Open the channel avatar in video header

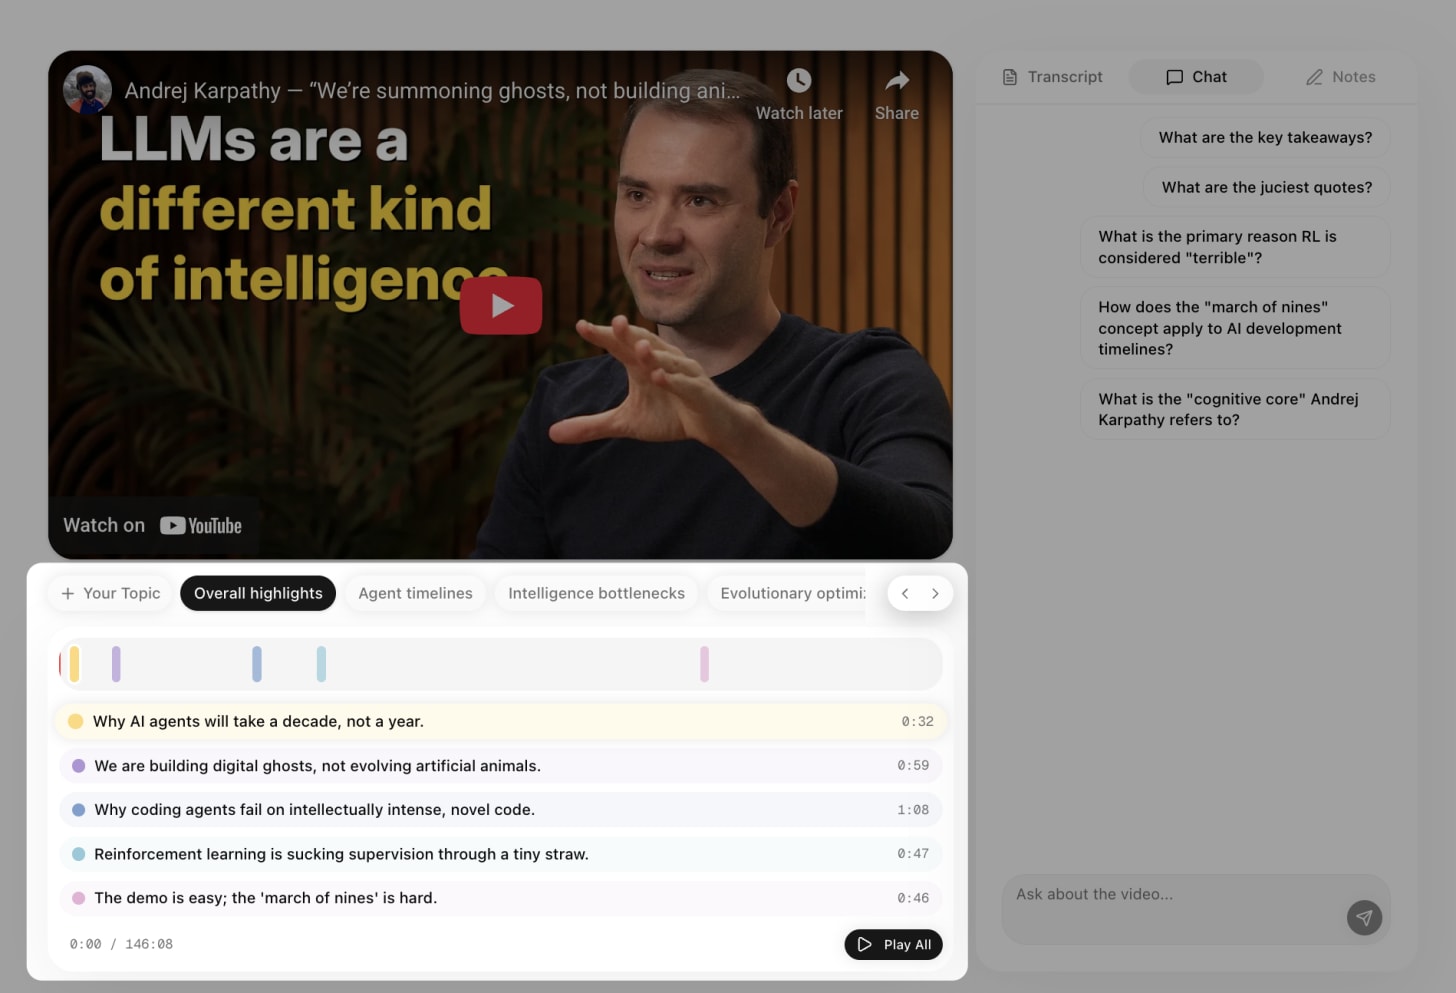coord(87,90)
